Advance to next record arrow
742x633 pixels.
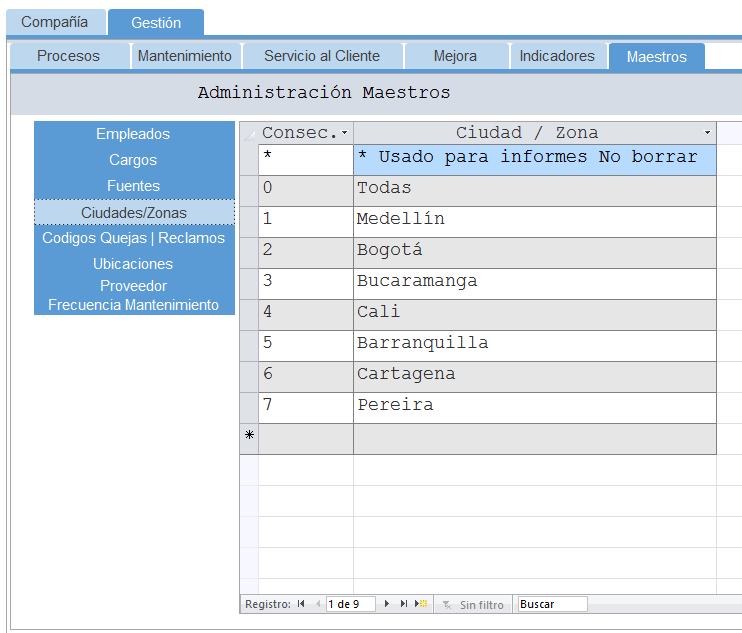click(388, 604)
